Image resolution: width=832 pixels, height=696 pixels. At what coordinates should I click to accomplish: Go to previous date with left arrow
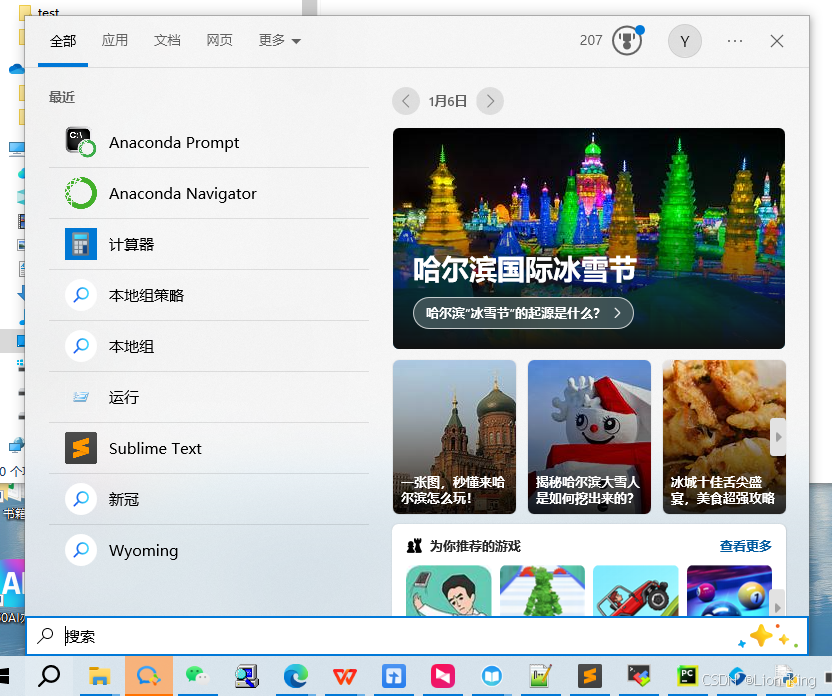(406, 101)
